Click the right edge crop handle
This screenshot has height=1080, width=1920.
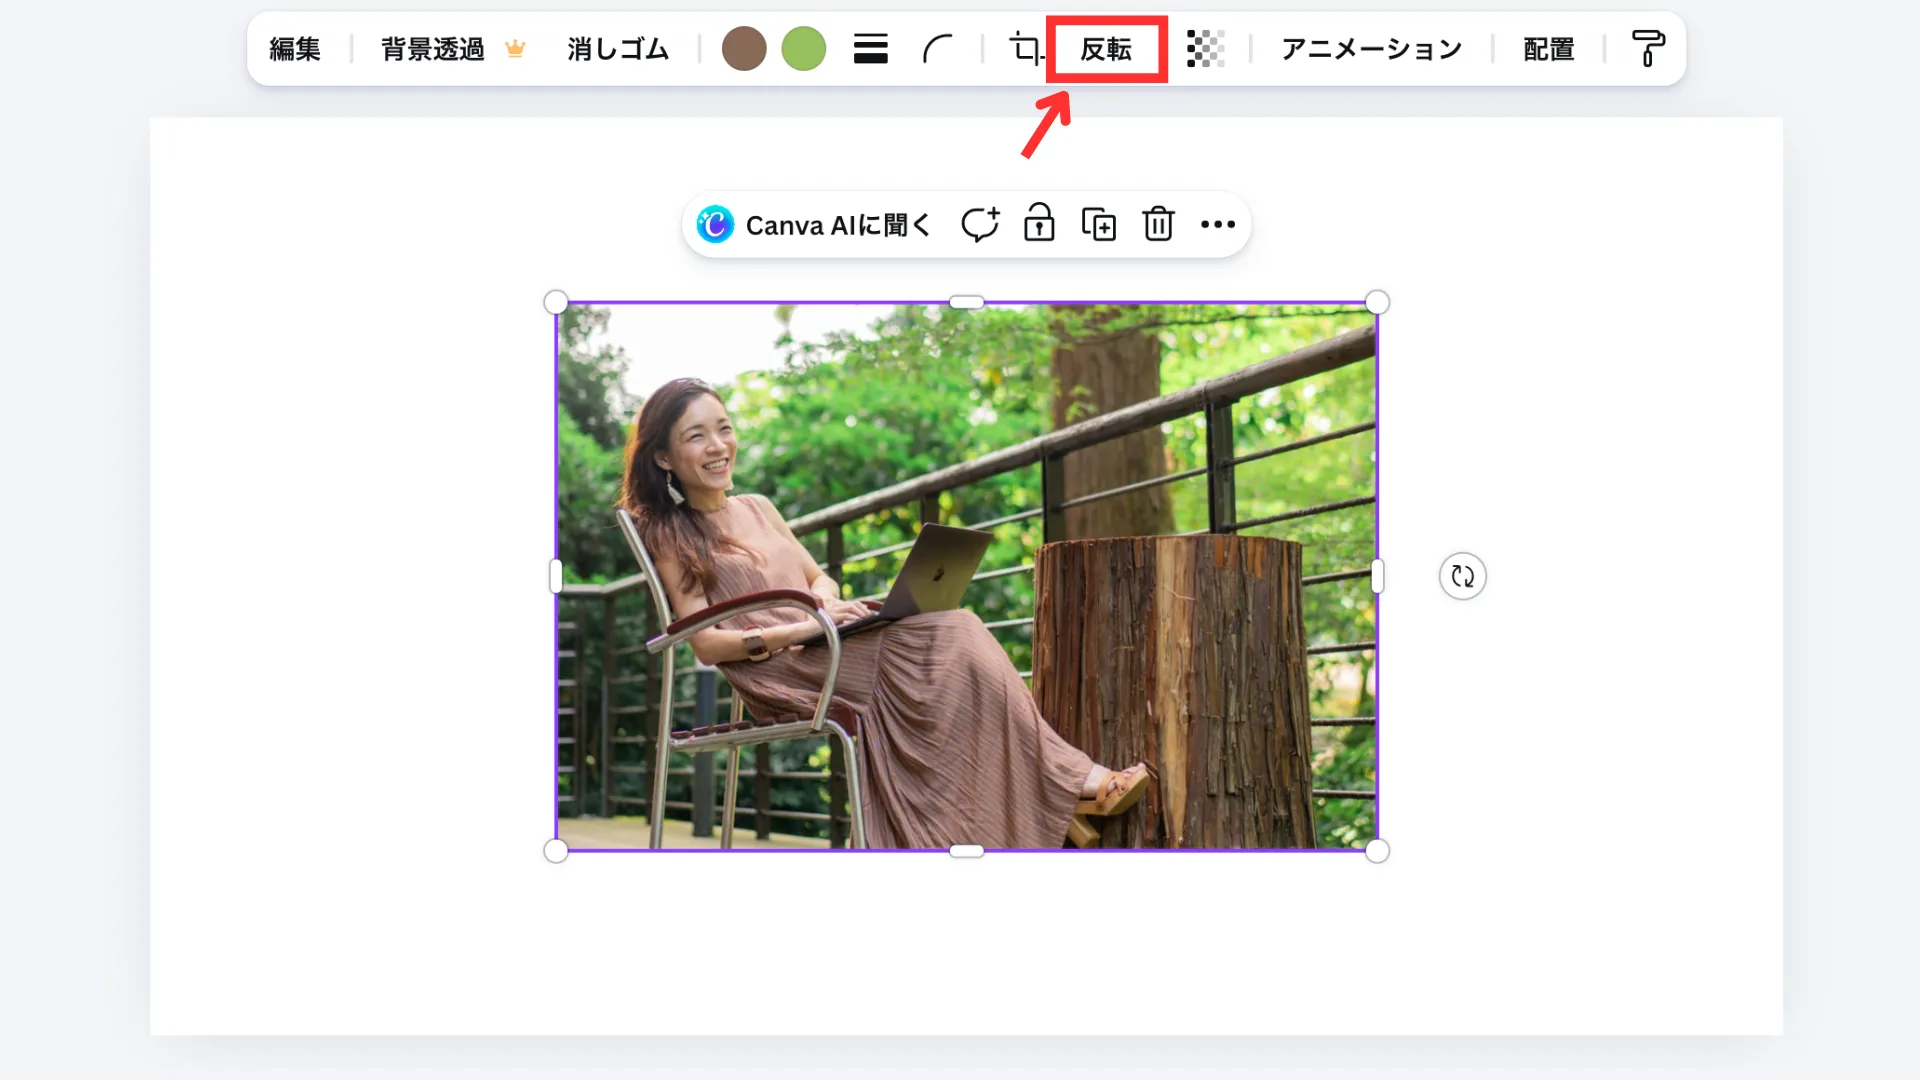coord(1377,576)
